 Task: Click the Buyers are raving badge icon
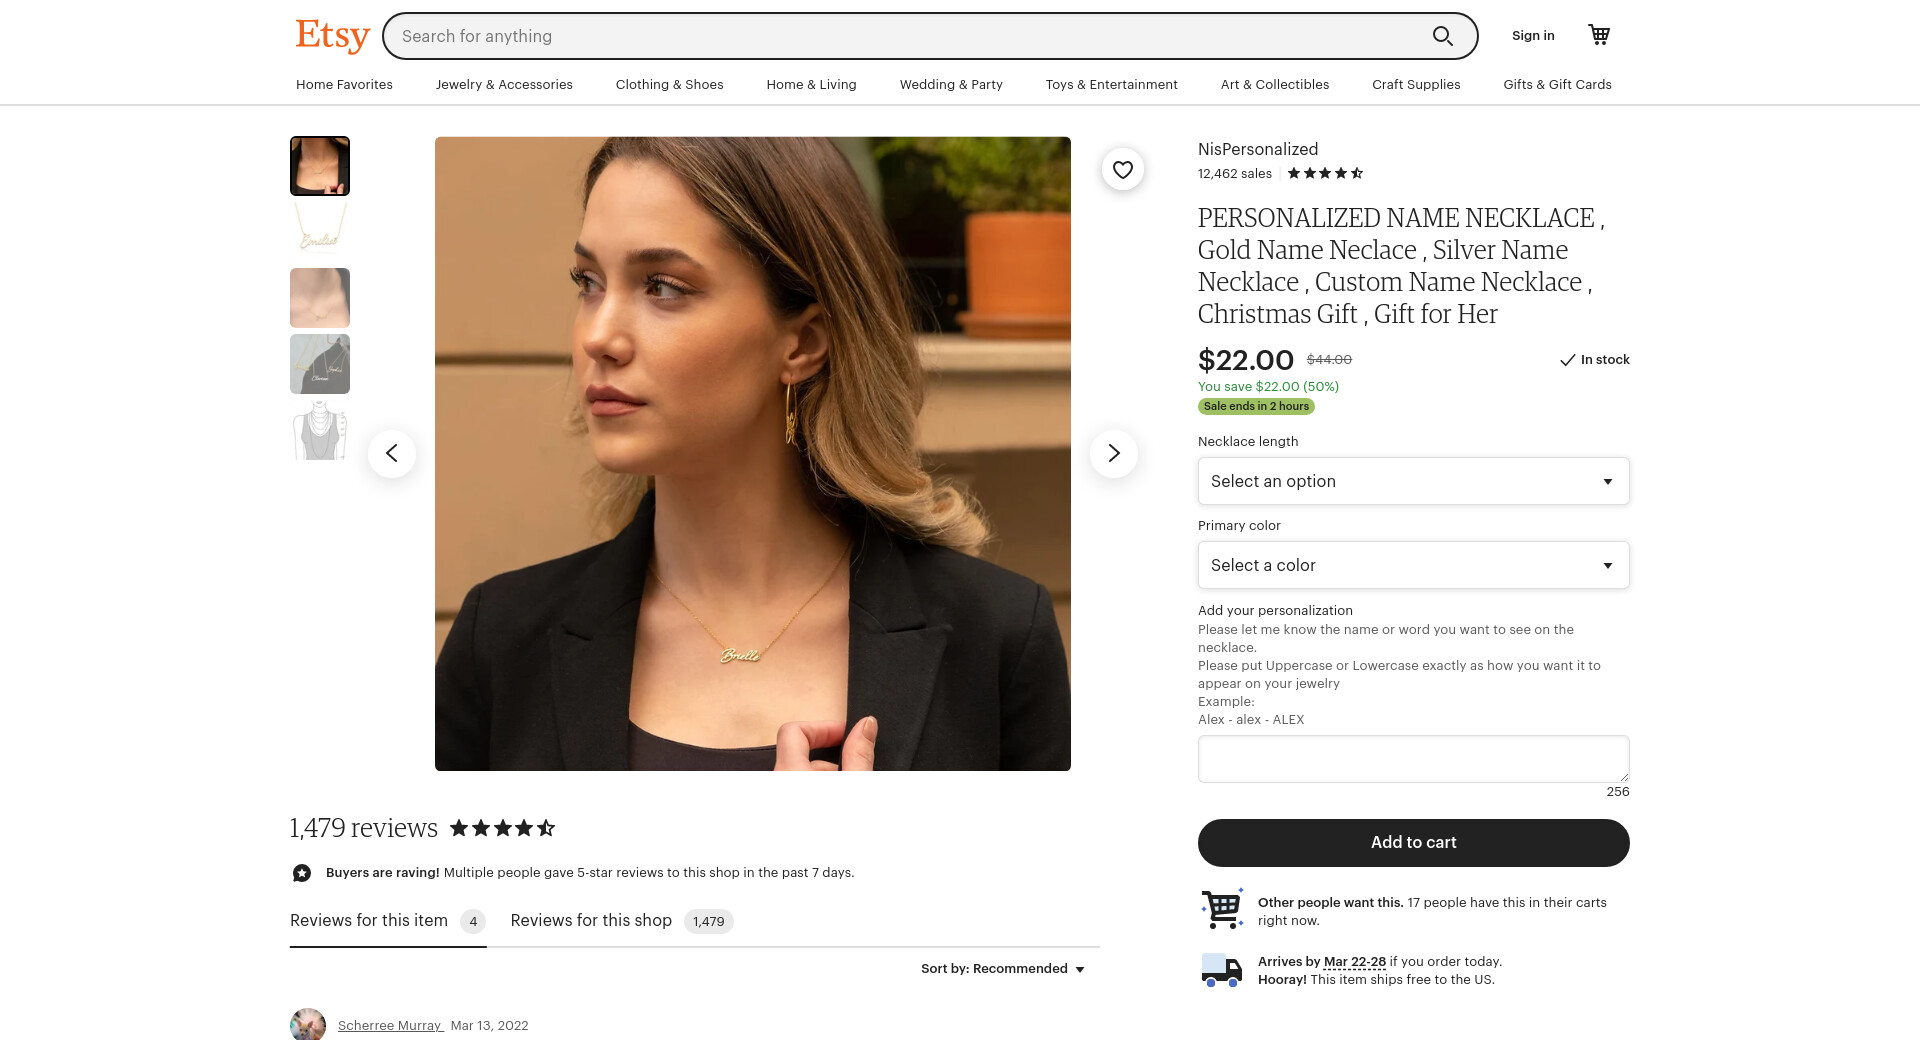point(302,873)
